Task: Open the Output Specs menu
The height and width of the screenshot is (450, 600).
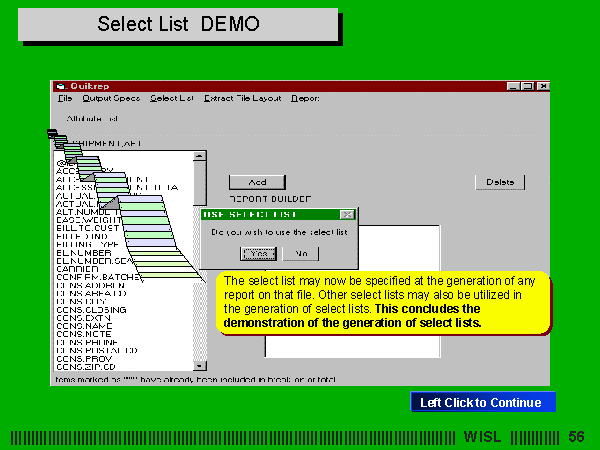Action: click(x=111, y=99)
